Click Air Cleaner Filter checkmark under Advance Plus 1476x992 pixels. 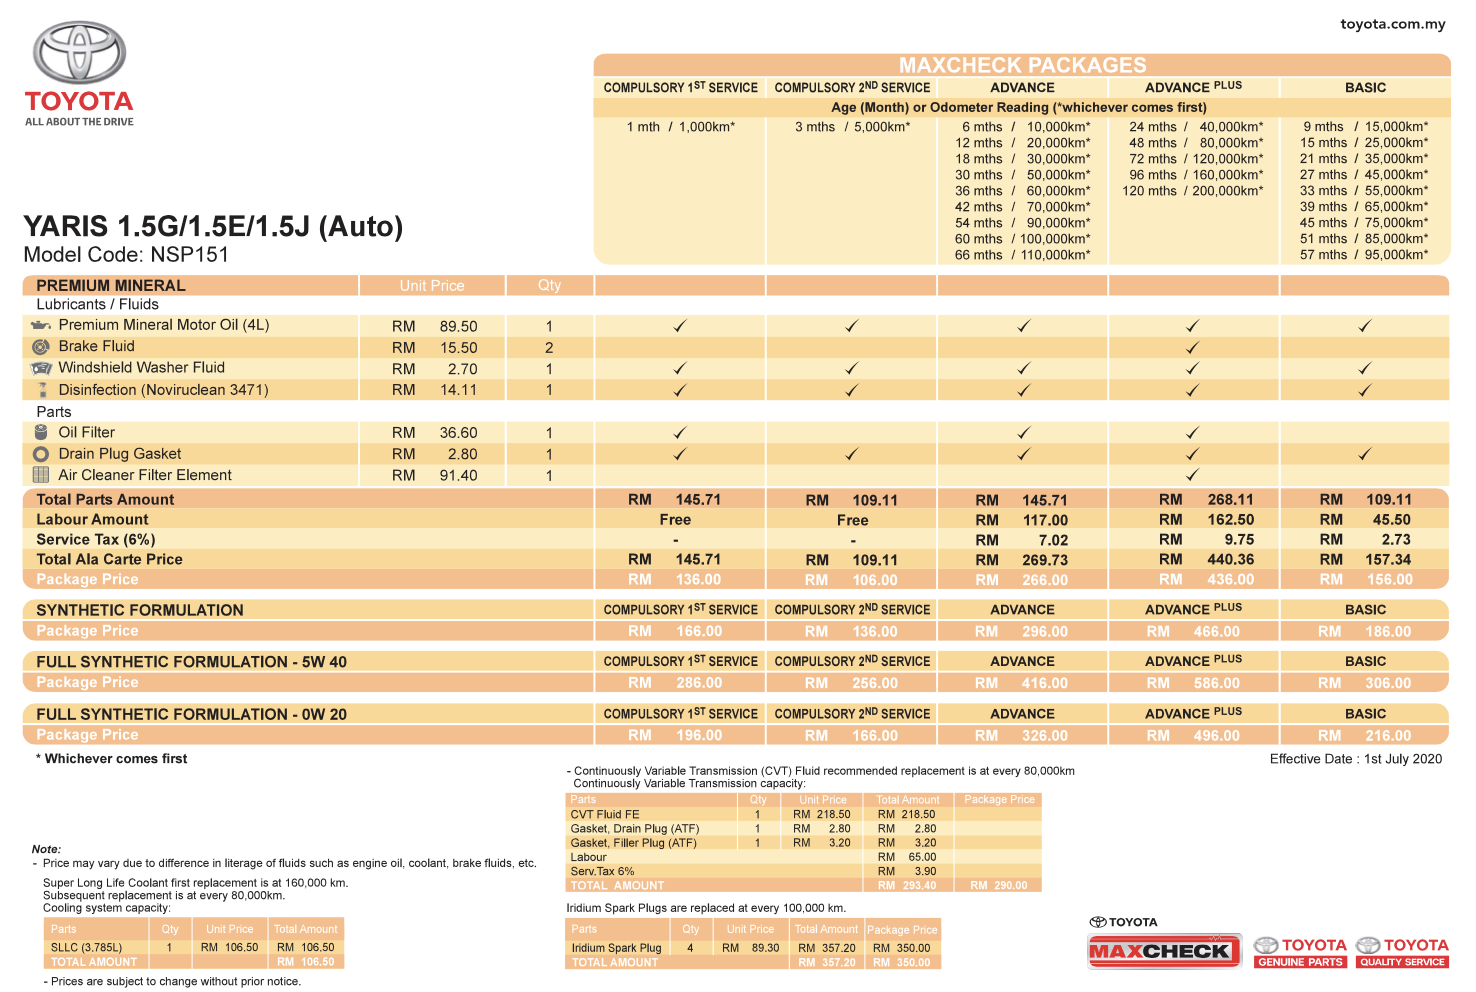click(1192, 476)
